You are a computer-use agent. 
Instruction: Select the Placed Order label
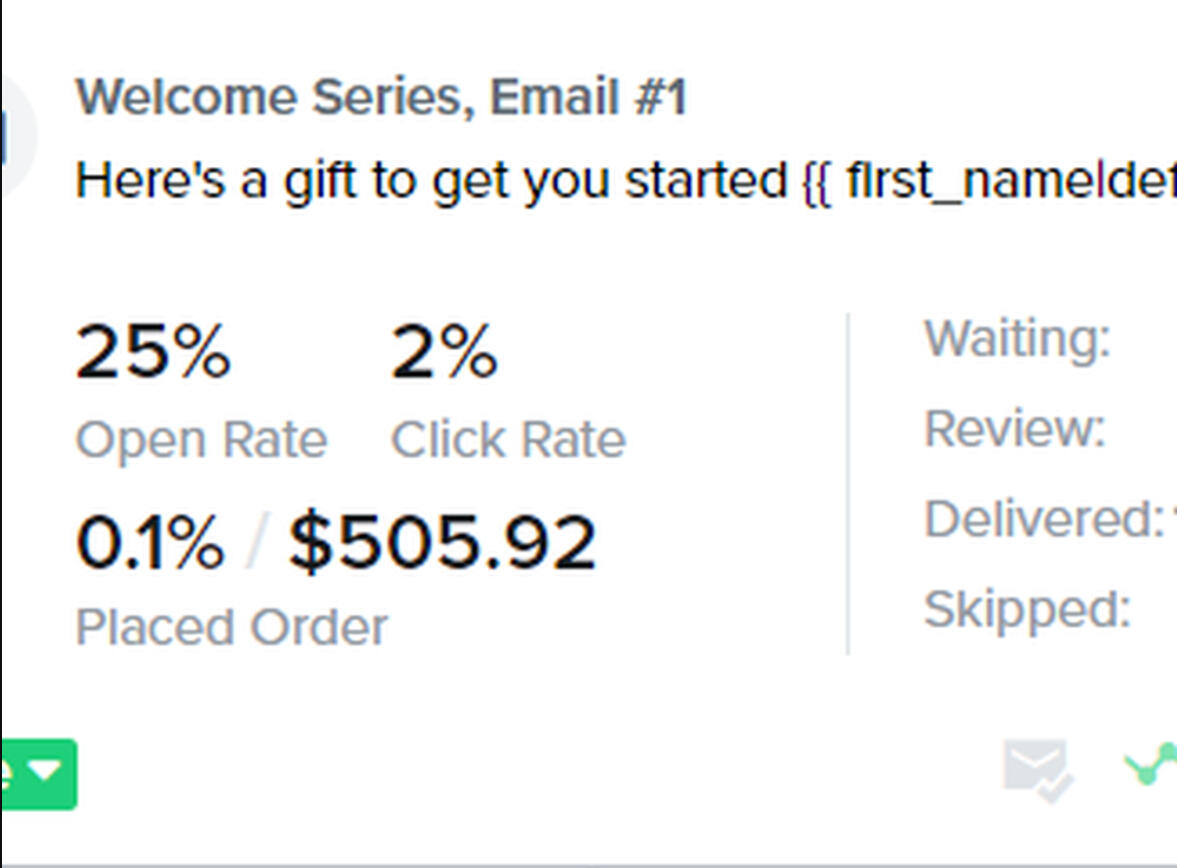coord(231,628)
